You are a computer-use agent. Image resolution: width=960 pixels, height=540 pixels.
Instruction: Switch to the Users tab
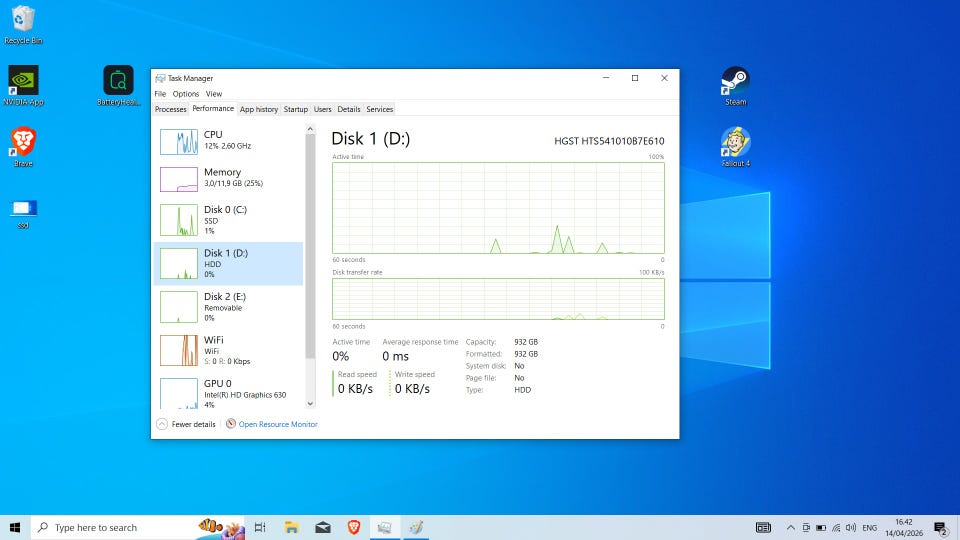click(322, 109)
